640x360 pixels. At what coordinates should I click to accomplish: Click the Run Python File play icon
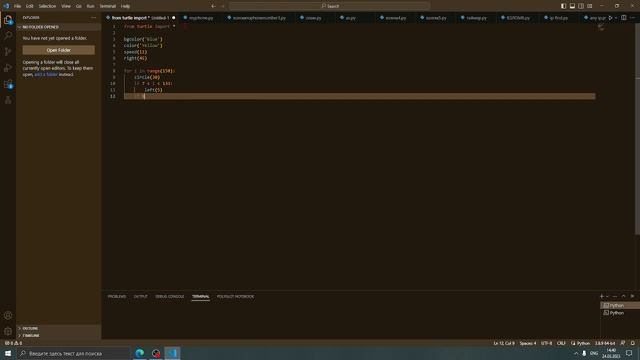tap(610, 18)
